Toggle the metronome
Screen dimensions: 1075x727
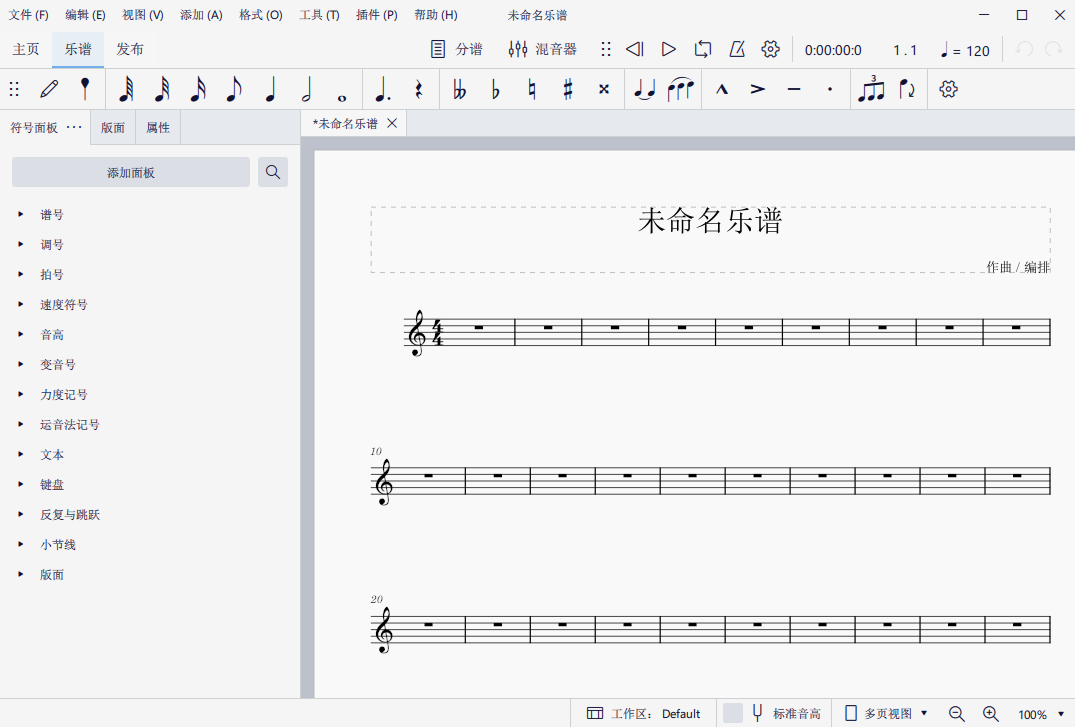pos(737,49)
